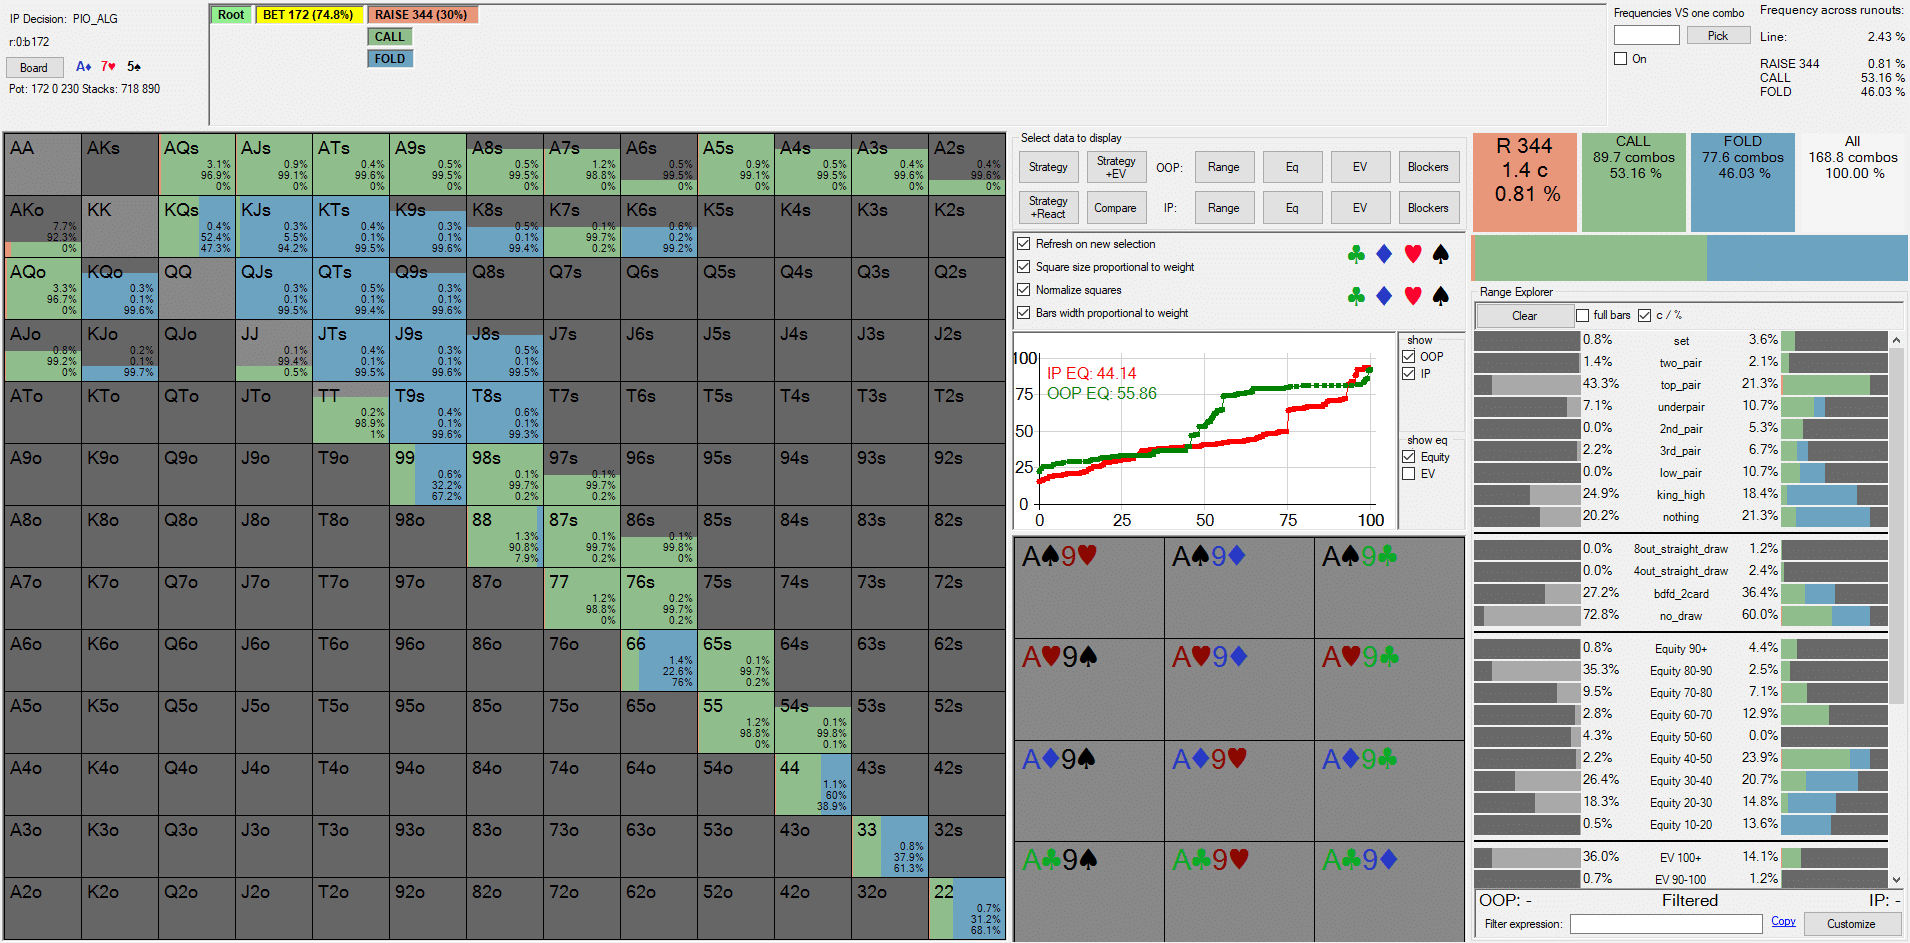This screenshot has width=1910, height=943.
Task: Click the Copy link beside filter expression
Action: coord(1783,922)
